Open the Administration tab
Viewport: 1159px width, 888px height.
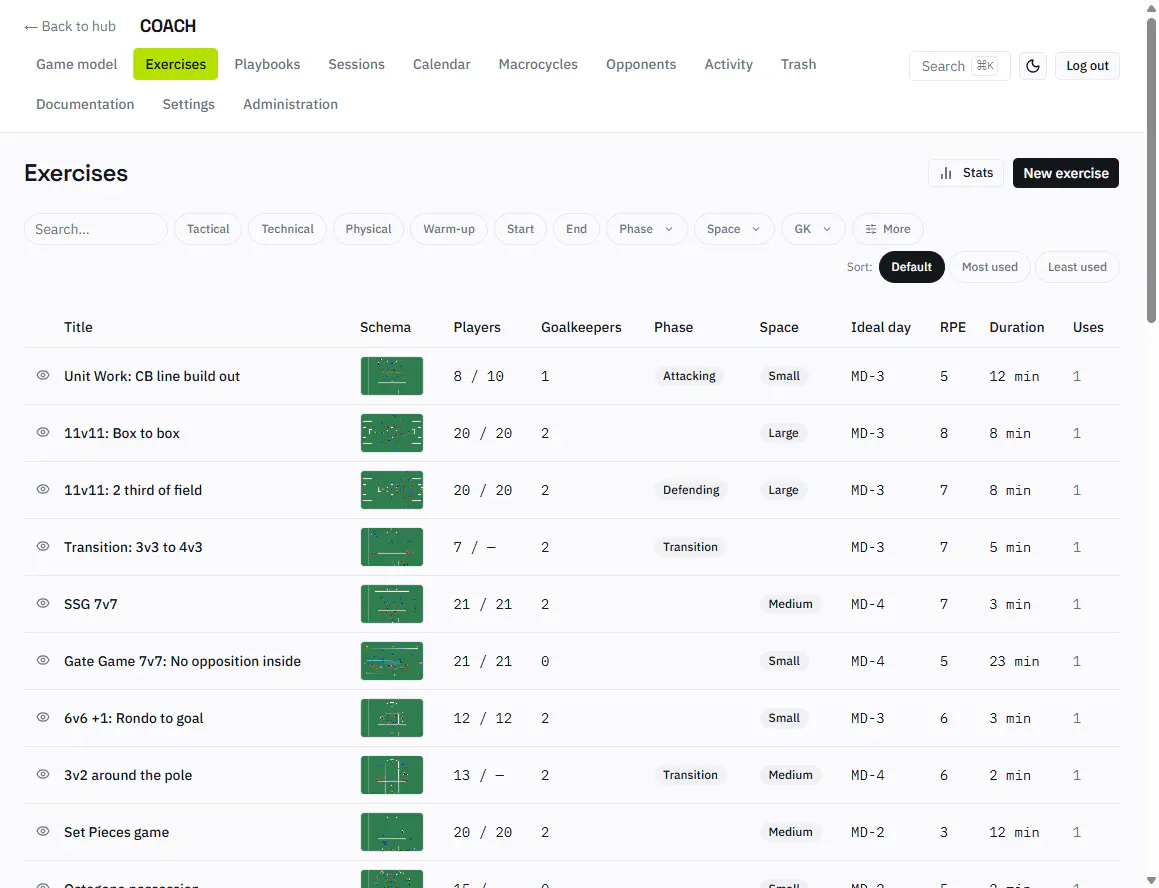pyautogui.click(x=290, y=104)
